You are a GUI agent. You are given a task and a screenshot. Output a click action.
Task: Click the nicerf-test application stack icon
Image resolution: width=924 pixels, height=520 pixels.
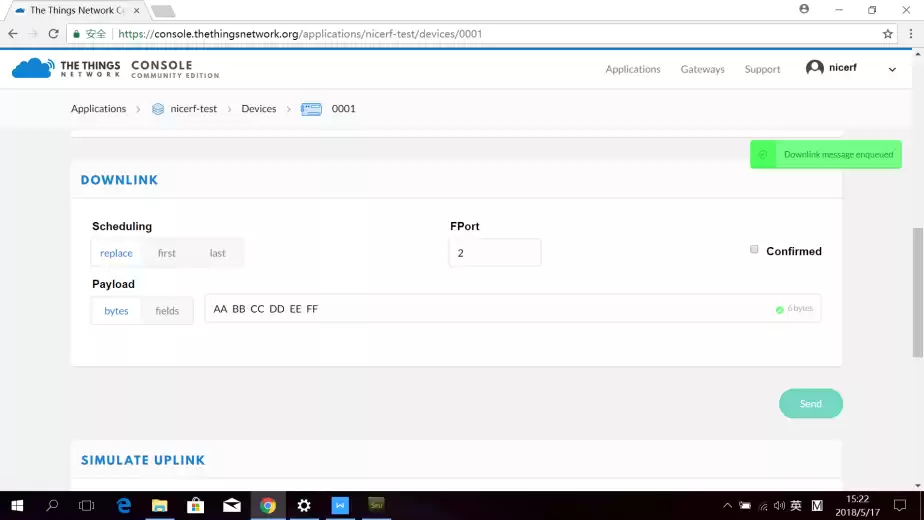click(158, 109)
